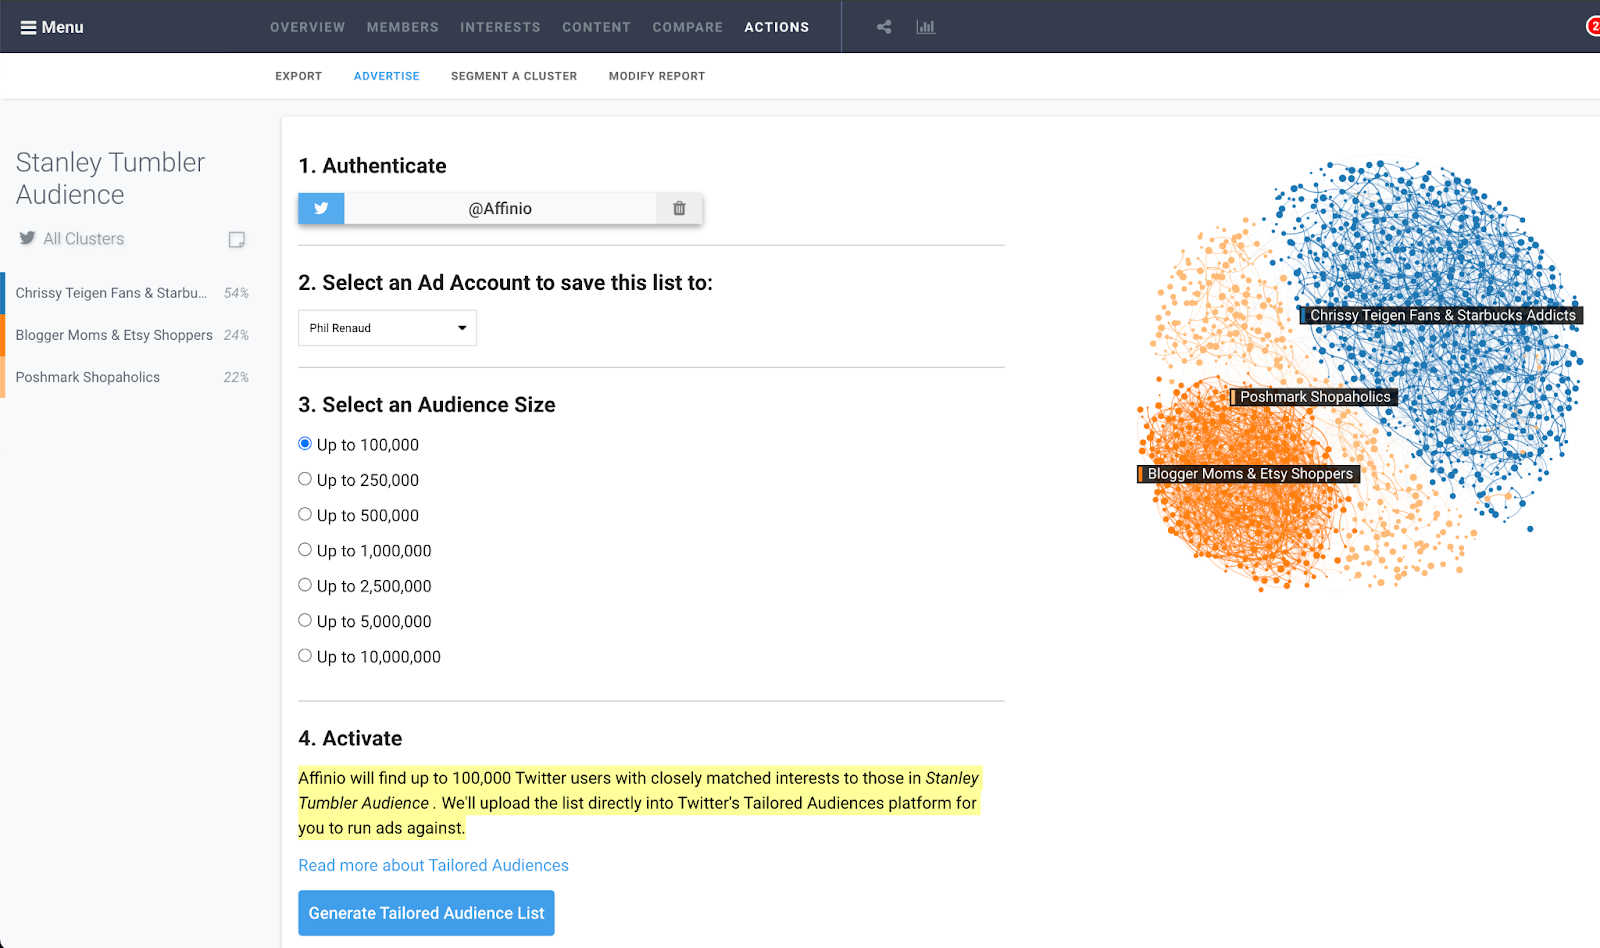Open the Modify Report sub-tab
This screenshot has height=948, width=1600.
657,76
